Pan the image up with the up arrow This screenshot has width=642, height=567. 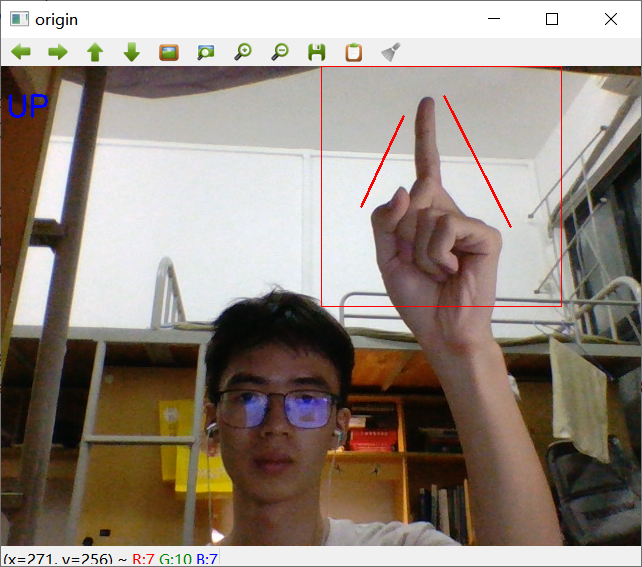point(95,52)
